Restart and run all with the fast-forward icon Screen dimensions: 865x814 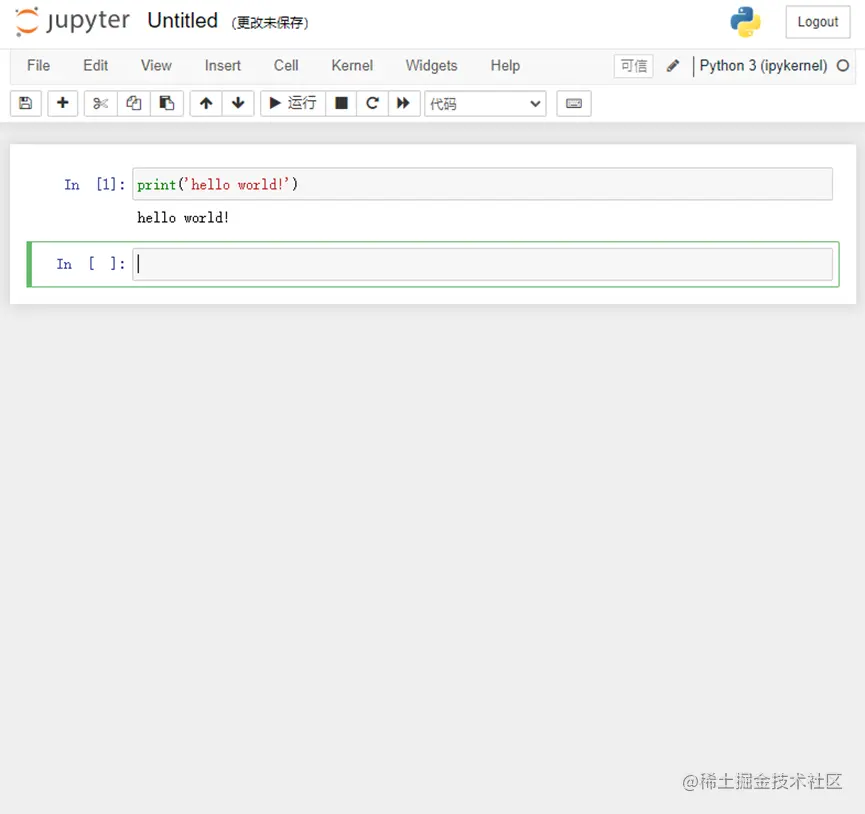pyautogui.click(x=404, y=103)
